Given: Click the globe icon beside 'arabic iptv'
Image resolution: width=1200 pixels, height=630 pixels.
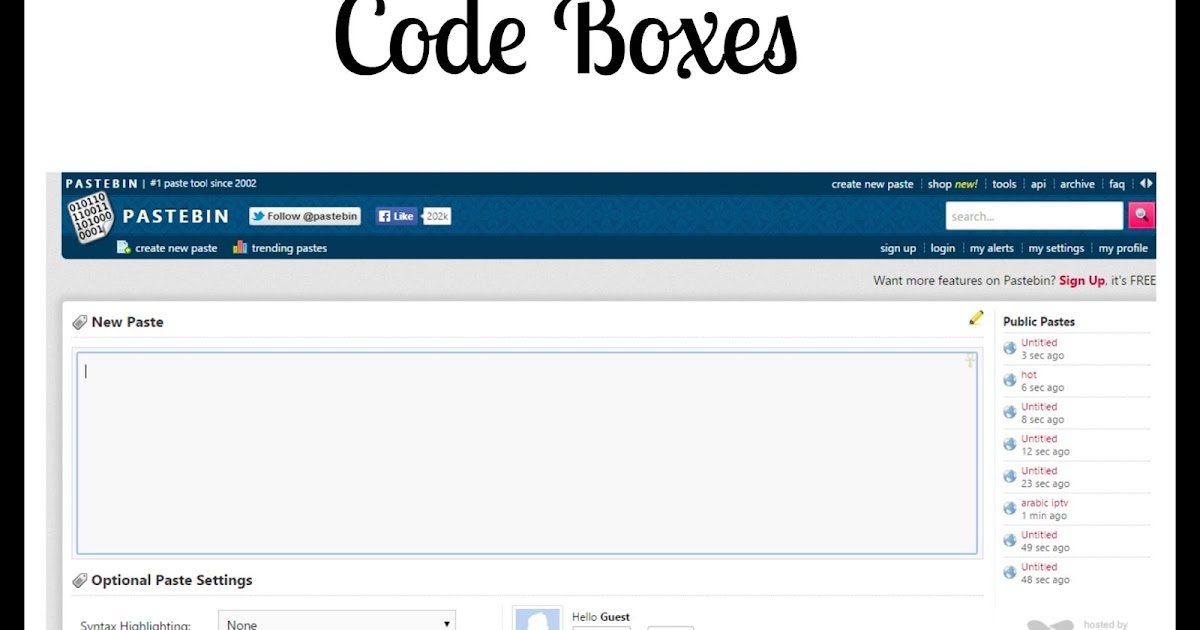Looking at the screenshot, I should [x=1010, y=508].
